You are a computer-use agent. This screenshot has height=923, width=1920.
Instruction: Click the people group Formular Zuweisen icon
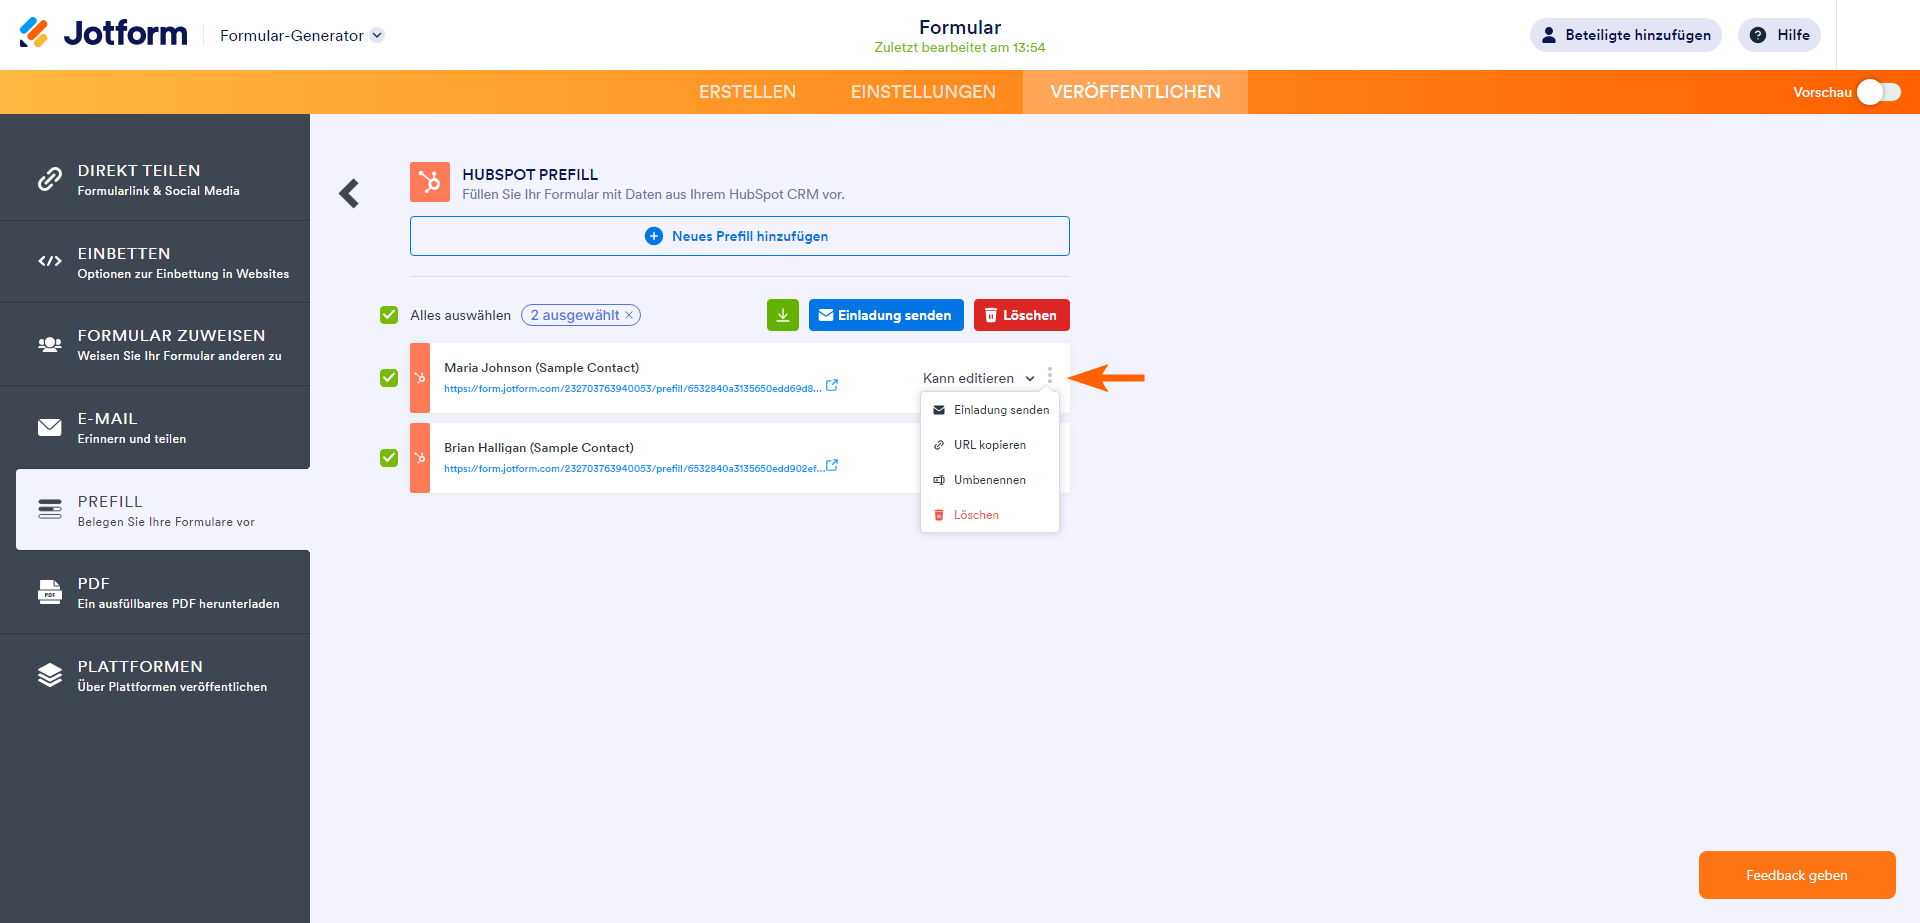[x=50, y=345]
